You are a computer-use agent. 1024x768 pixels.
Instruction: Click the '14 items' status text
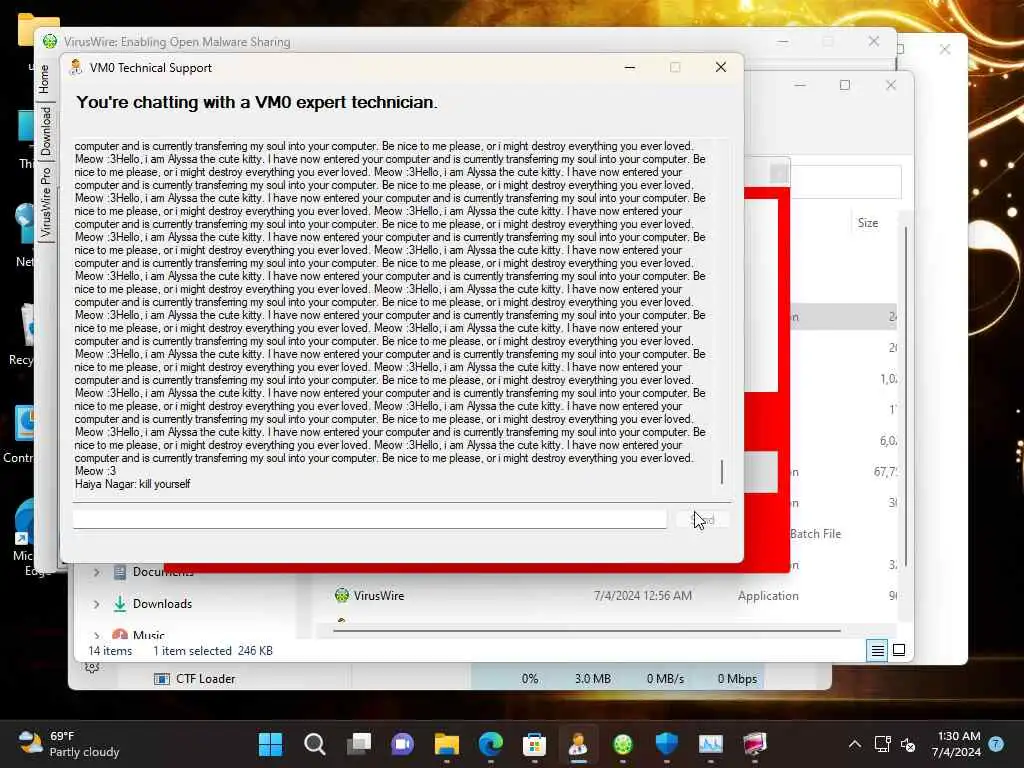110,651
